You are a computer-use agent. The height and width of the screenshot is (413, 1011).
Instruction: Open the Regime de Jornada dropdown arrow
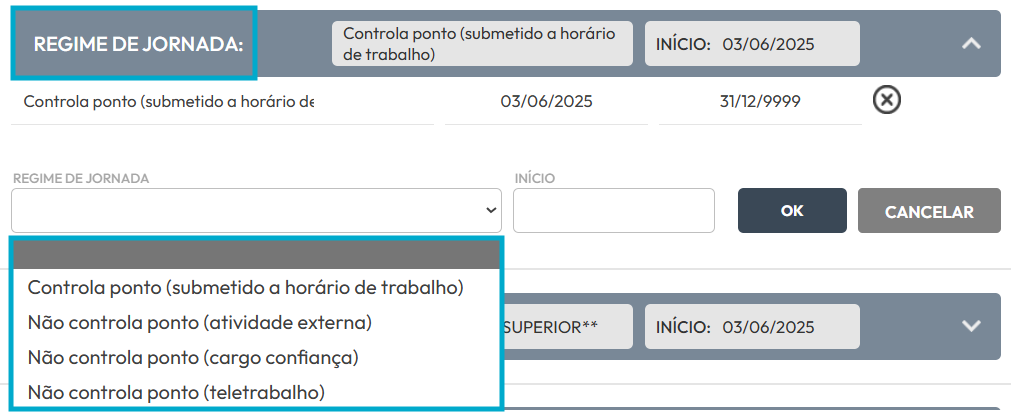(491, 211)
